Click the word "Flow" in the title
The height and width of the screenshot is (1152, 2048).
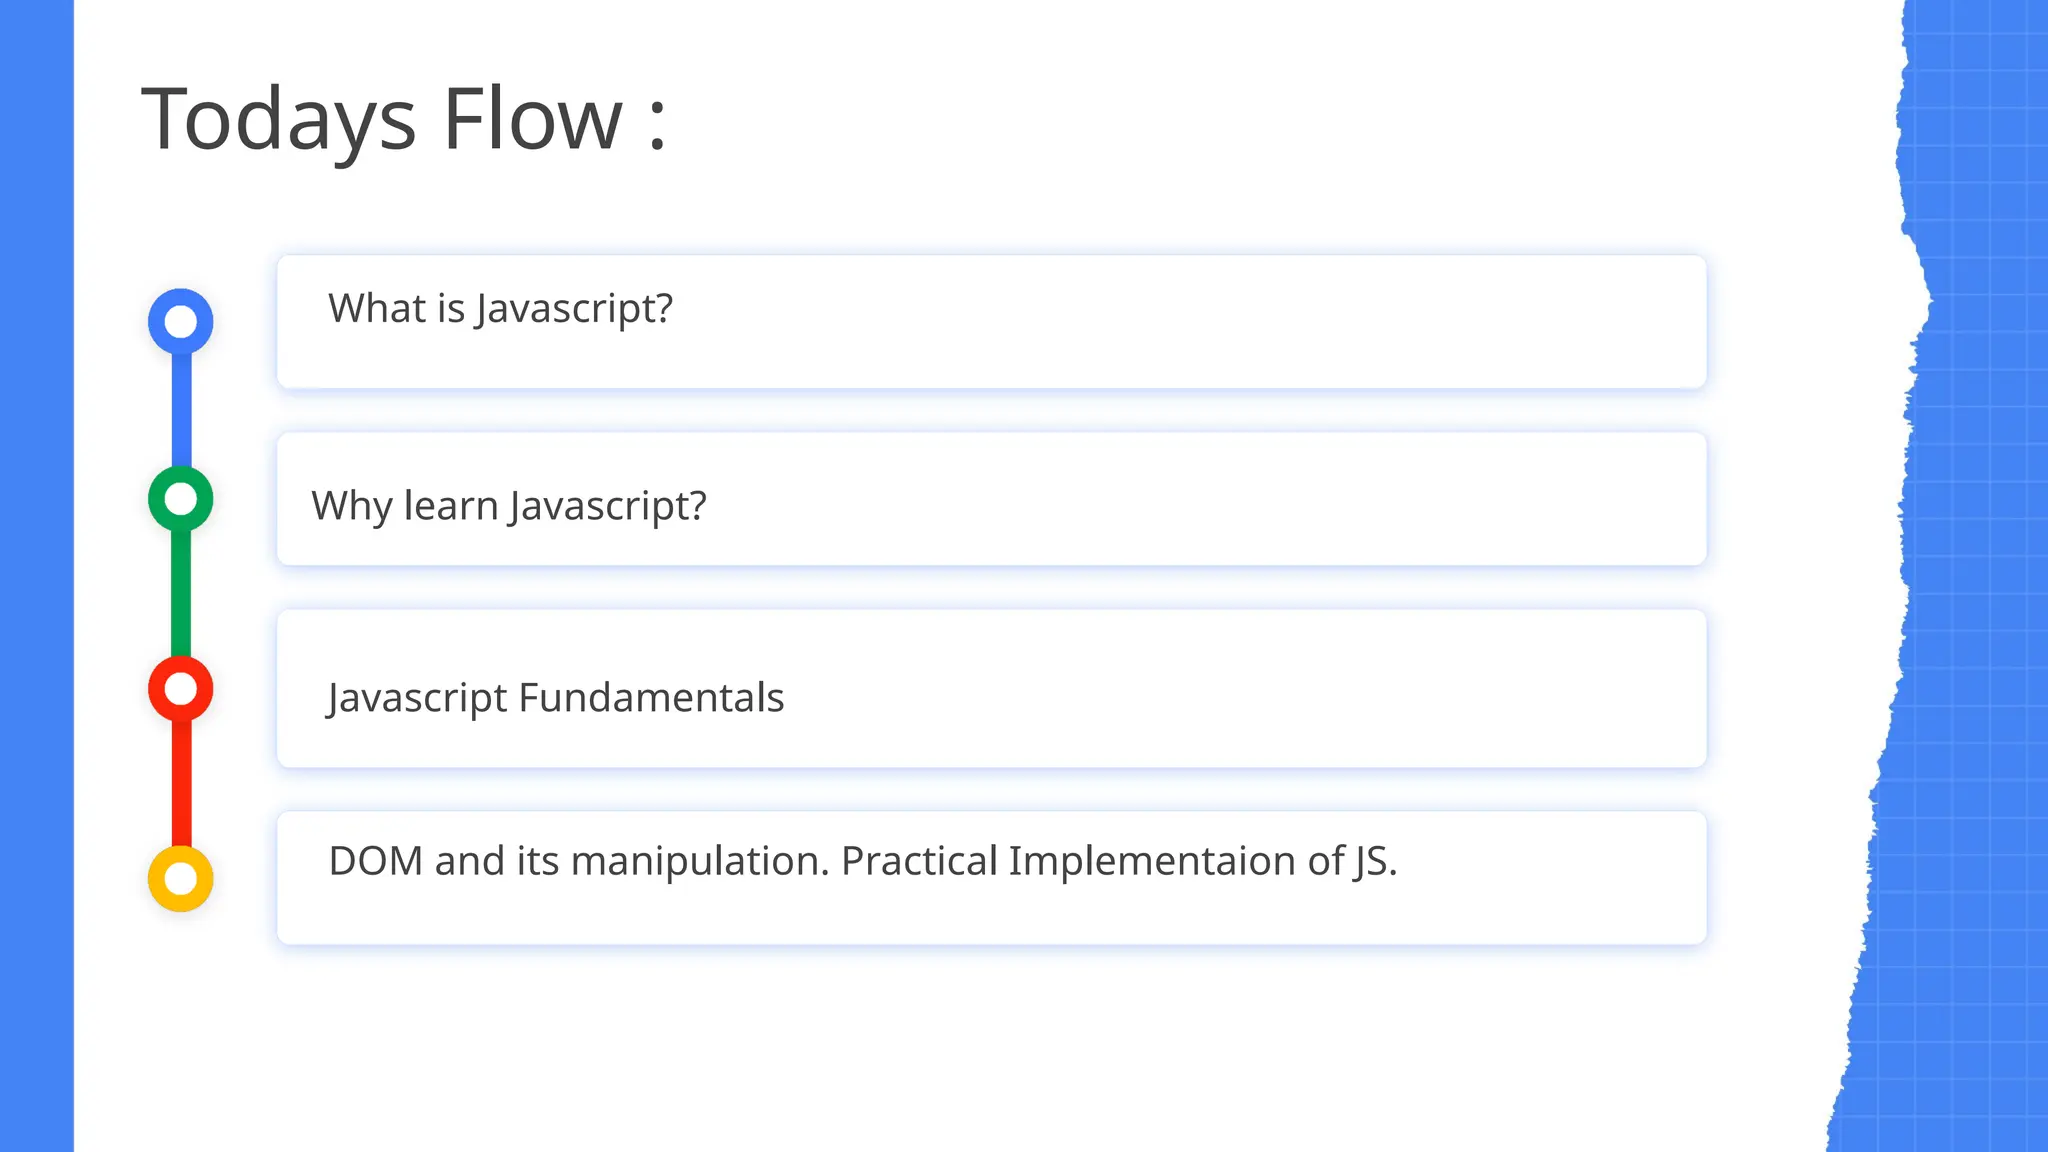click(x=532, y=120)
